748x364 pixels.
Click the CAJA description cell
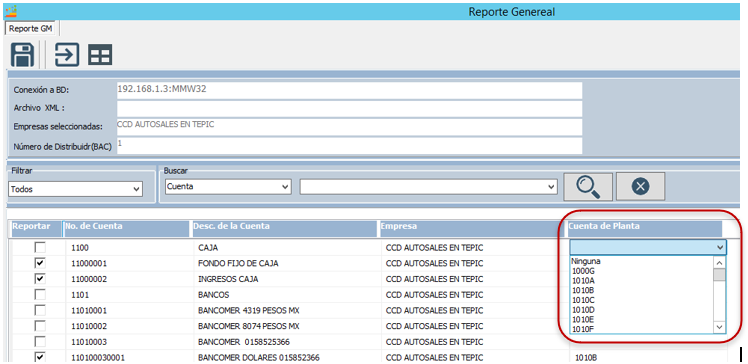click(208, 248)
